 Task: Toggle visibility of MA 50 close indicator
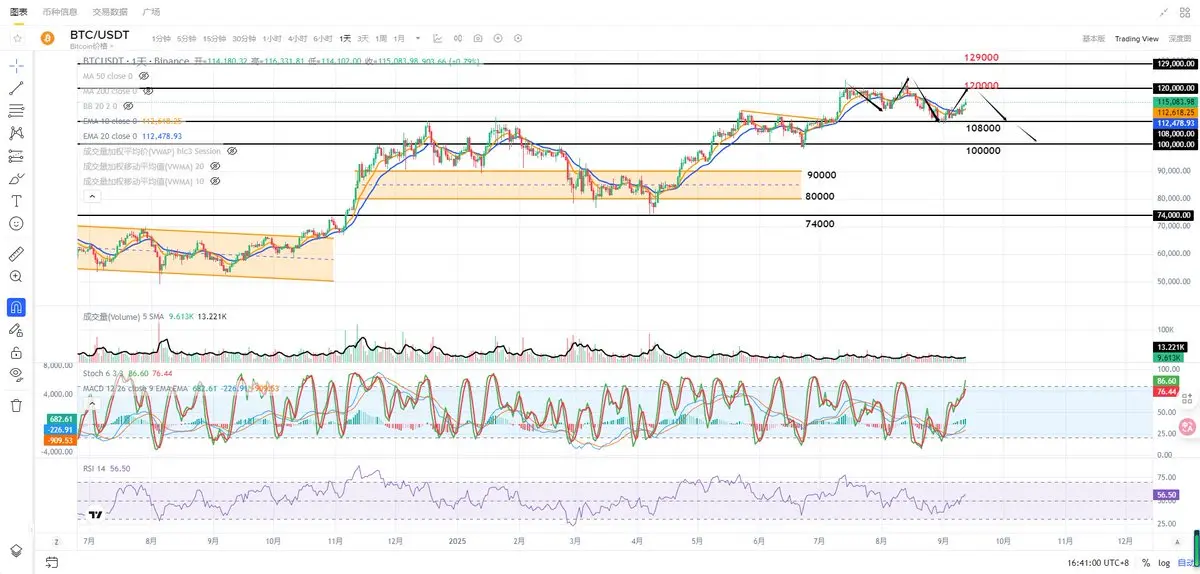[144, 75]
